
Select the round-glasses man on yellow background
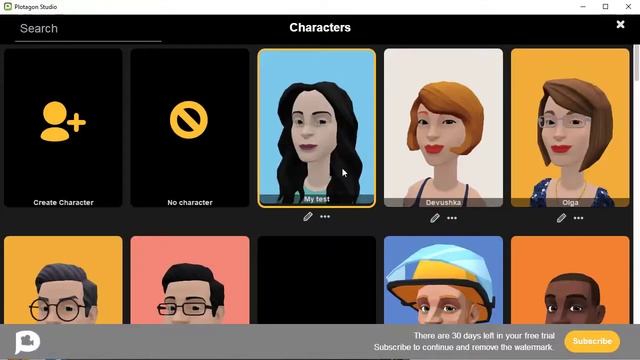(x=63, y=280)
